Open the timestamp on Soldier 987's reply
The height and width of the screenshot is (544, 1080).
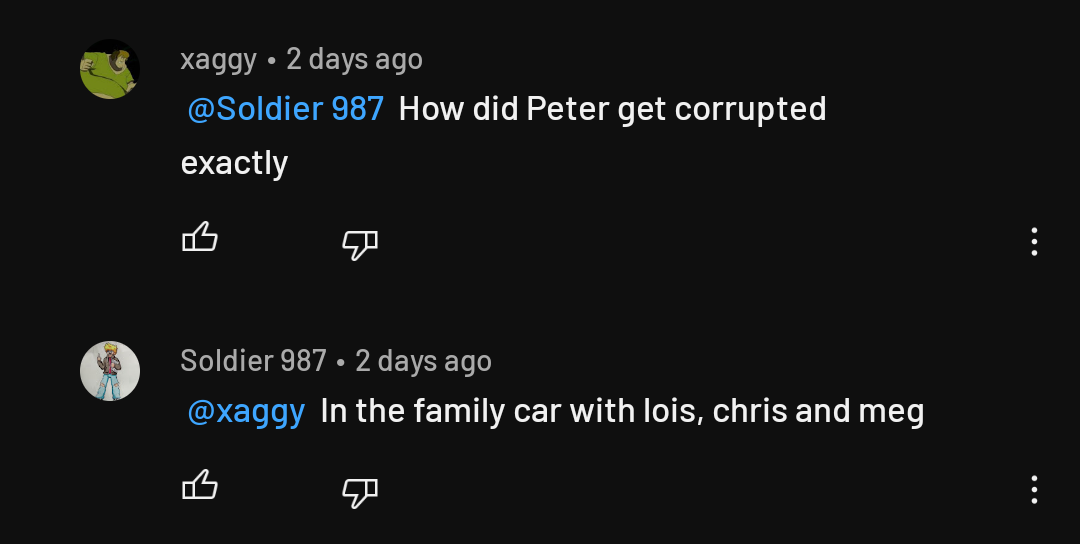(x=423, y=361)
